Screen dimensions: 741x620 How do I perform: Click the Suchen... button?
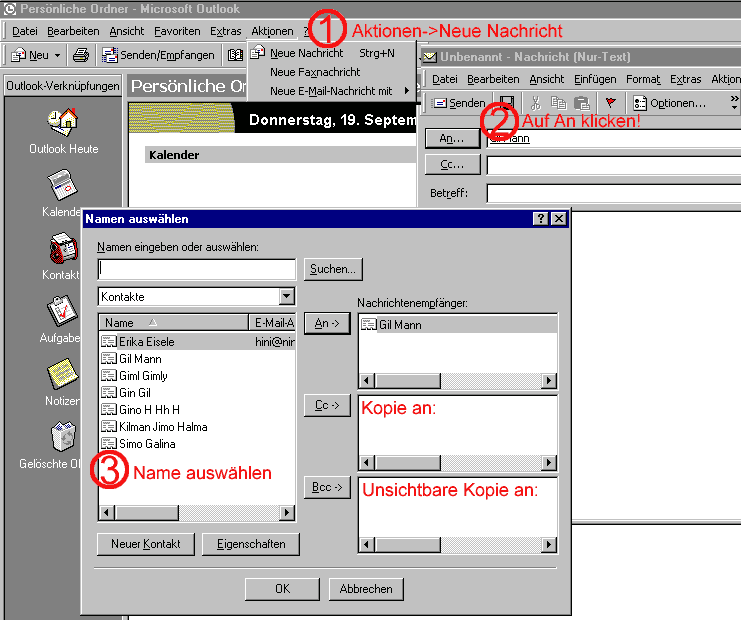333,269
